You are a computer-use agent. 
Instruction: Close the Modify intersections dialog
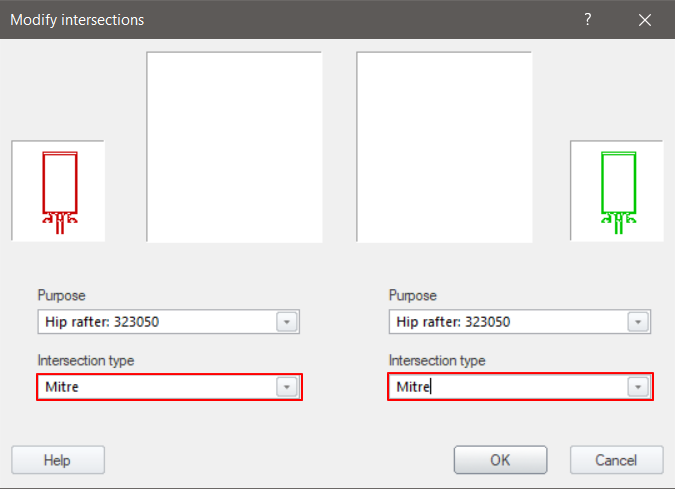click(x=644, y=19)
